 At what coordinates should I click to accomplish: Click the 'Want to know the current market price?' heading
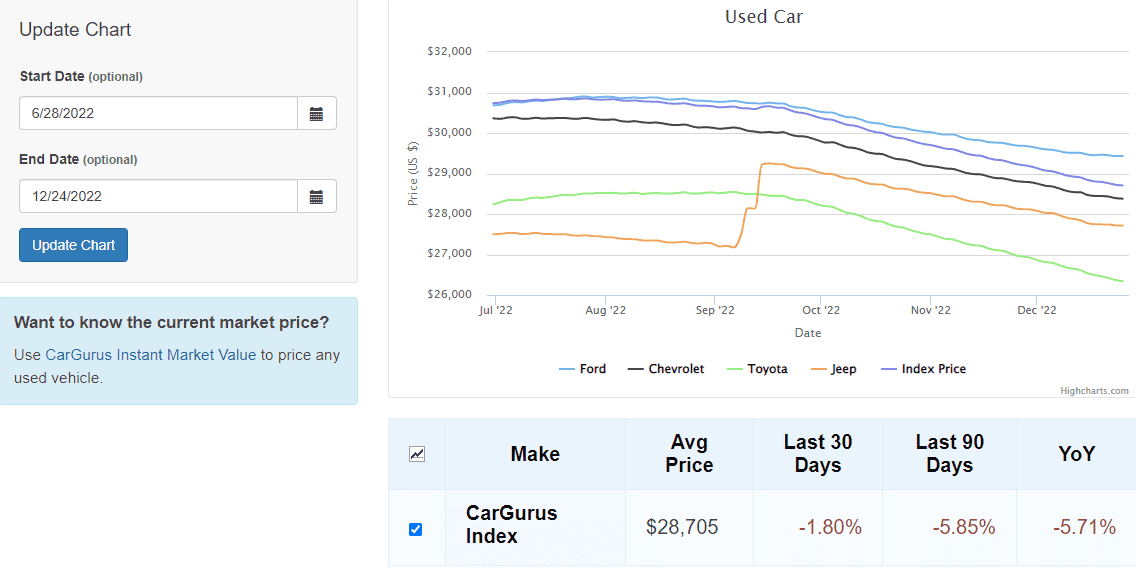tap(172, 322)
